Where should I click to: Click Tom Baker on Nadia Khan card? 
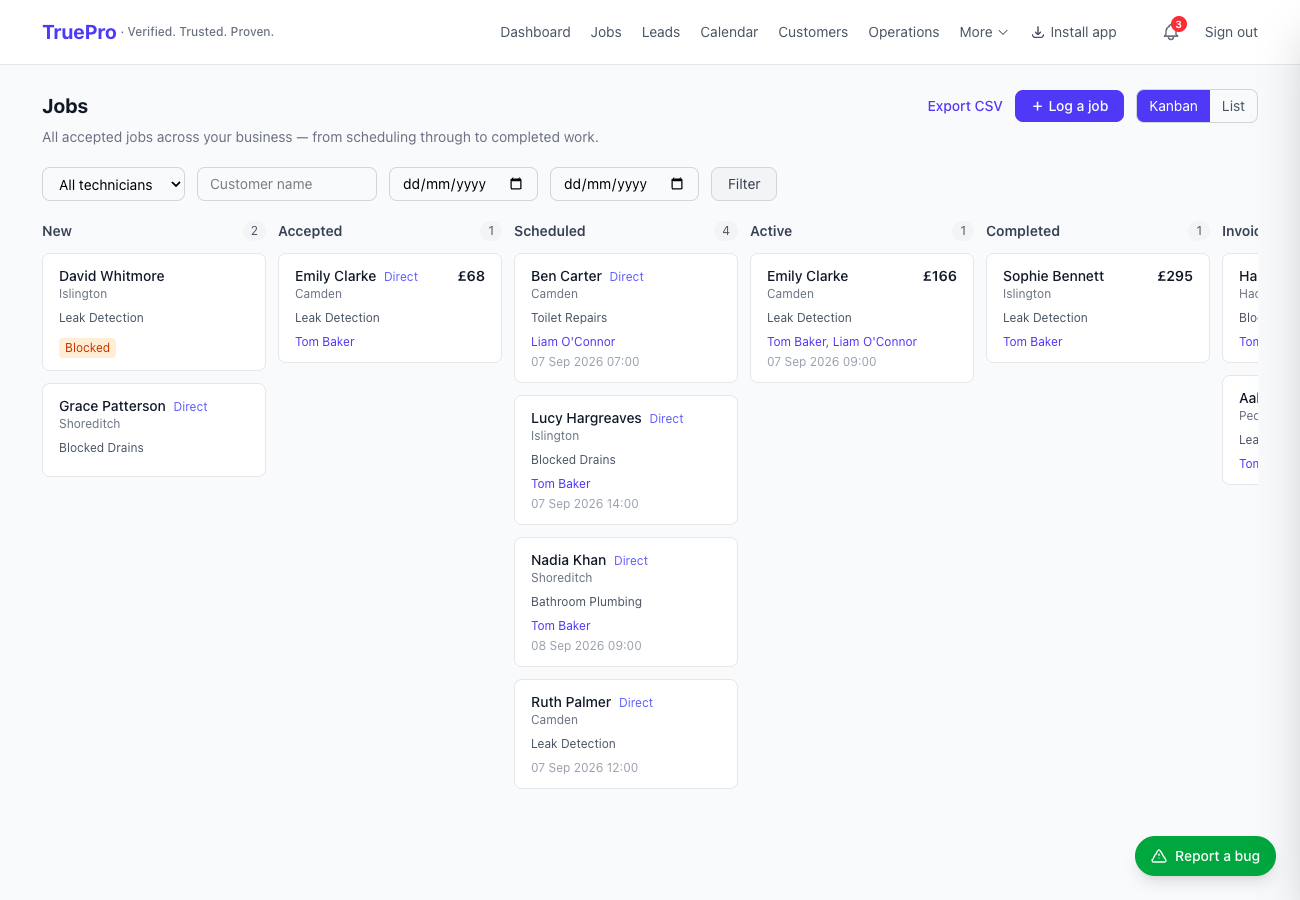click(561, 626)
